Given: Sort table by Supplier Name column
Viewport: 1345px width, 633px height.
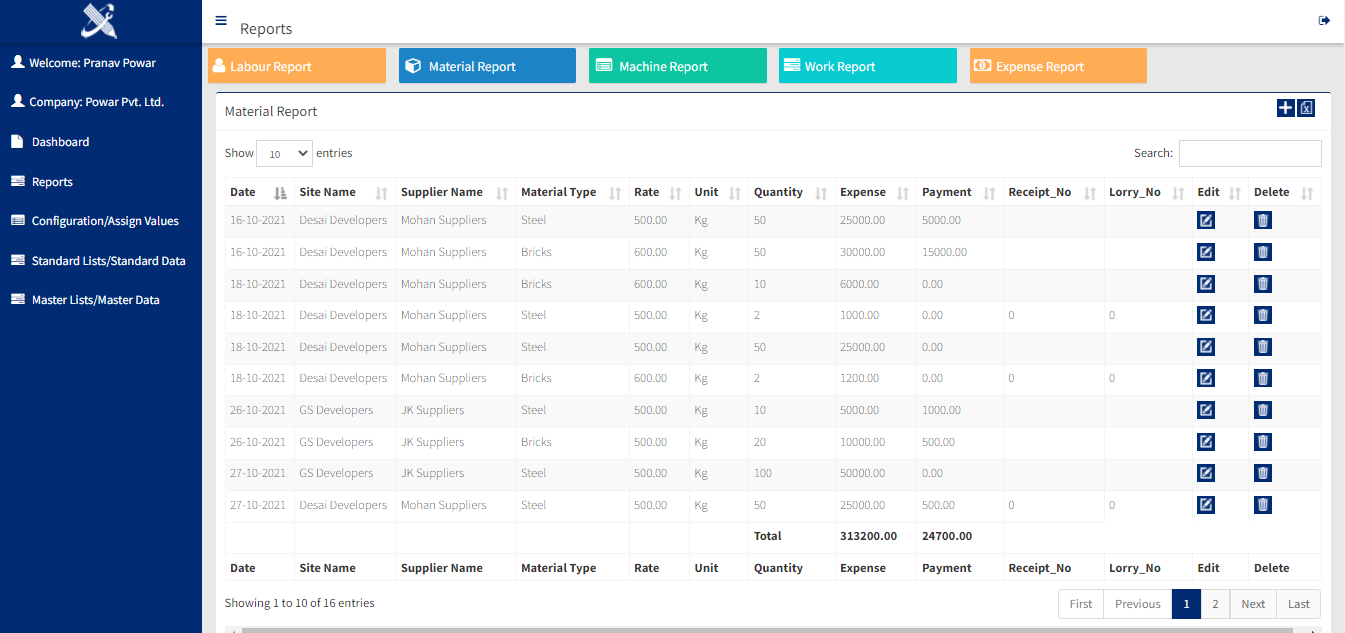Looking at the screenshot, I should pyautogui.click(x=455, y=192).
